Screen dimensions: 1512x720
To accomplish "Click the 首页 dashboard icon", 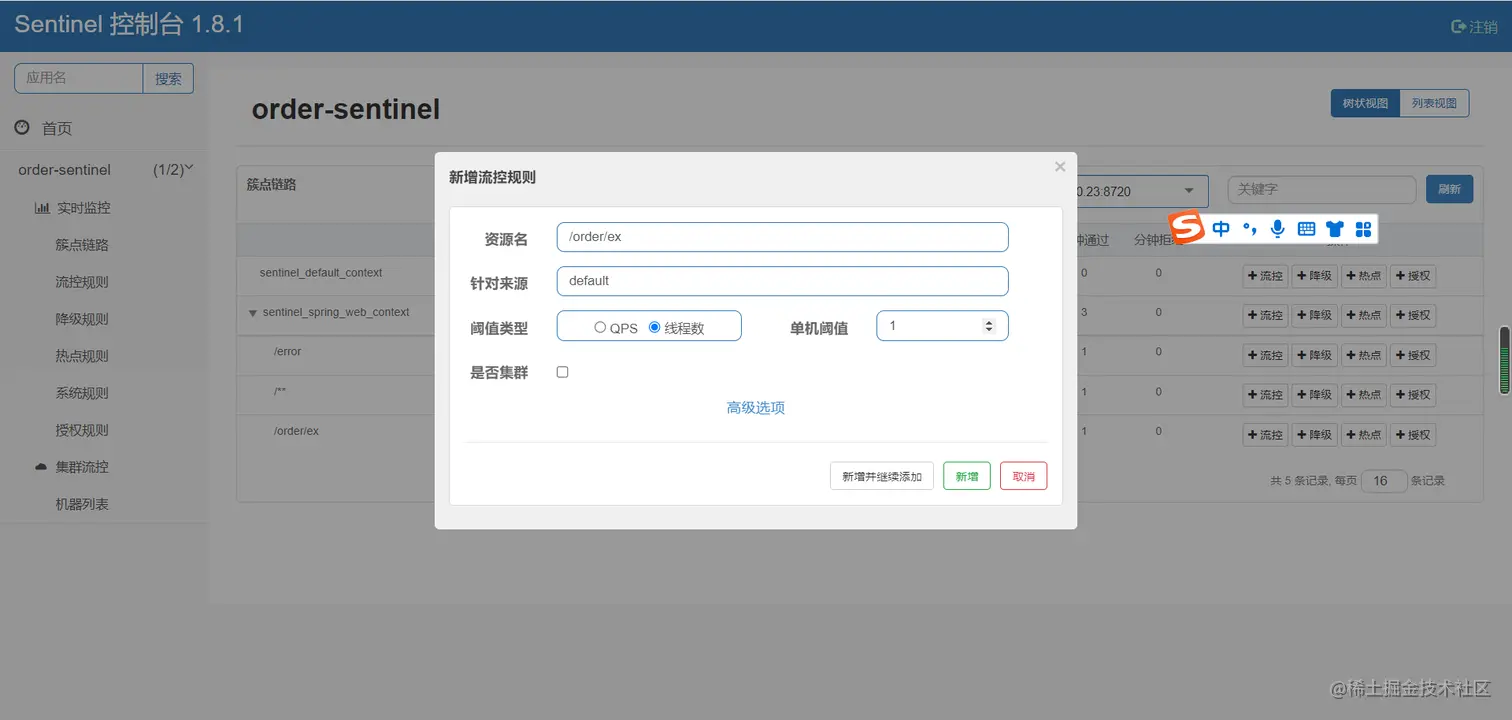I will [22, 128].
